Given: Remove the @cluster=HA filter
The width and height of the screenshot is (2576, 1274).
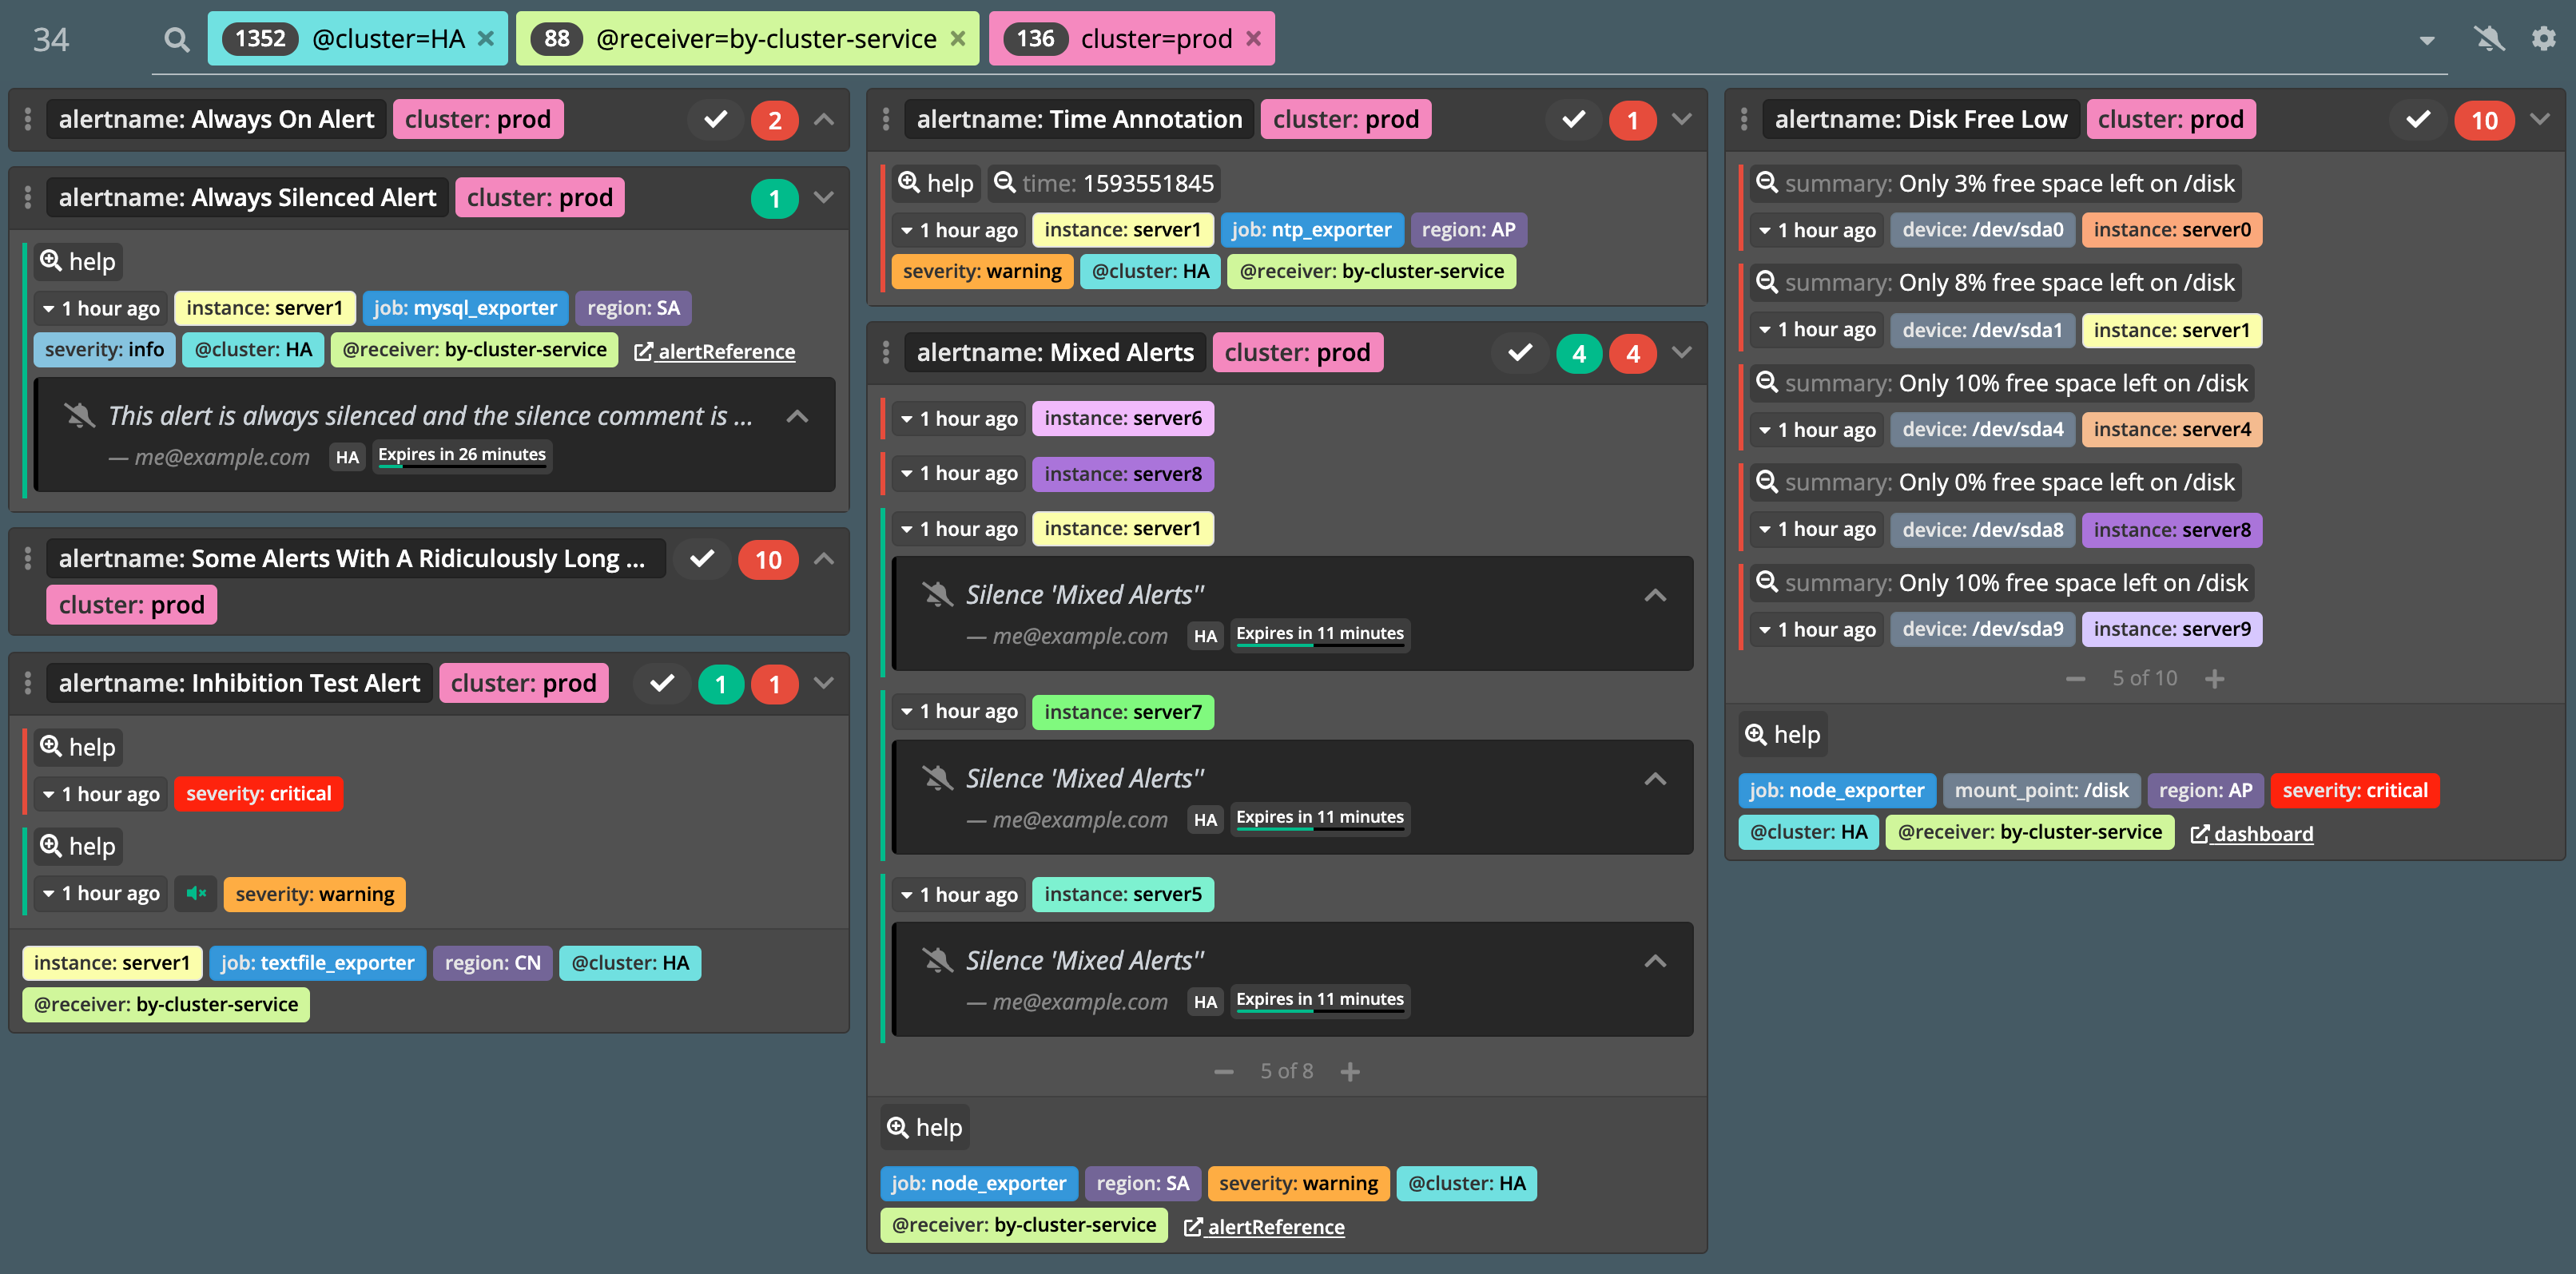Looking at the screenshot, I should [486, 39].
